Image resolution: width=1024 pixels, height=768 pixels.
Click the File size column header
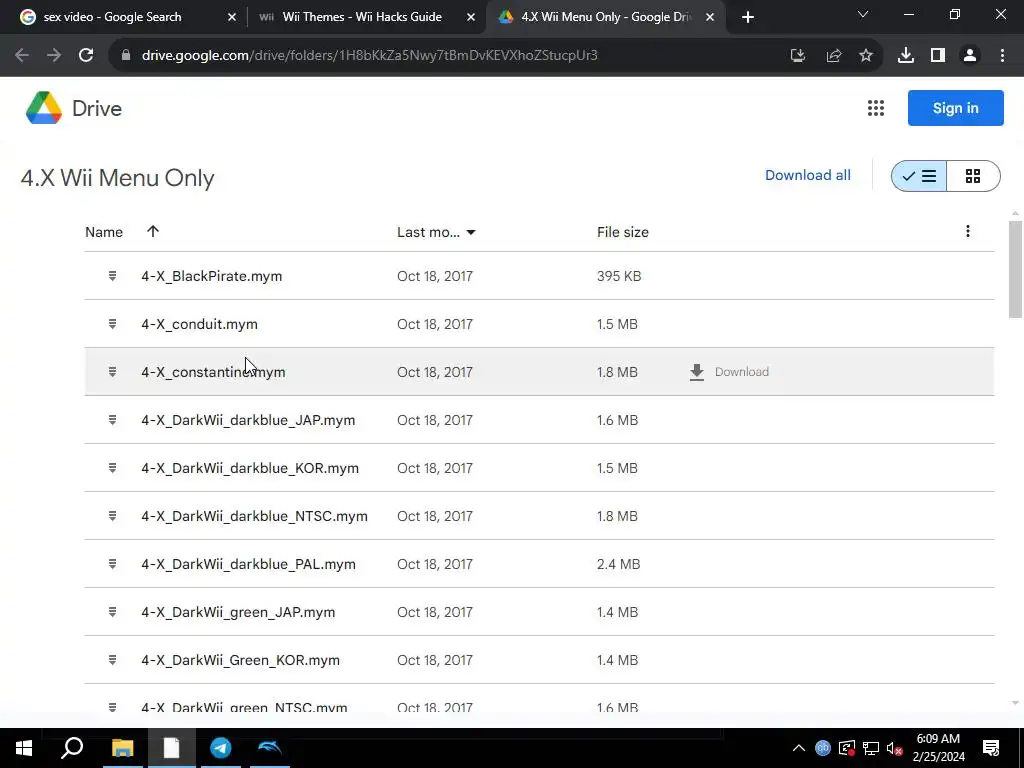(x=622, y=232)
